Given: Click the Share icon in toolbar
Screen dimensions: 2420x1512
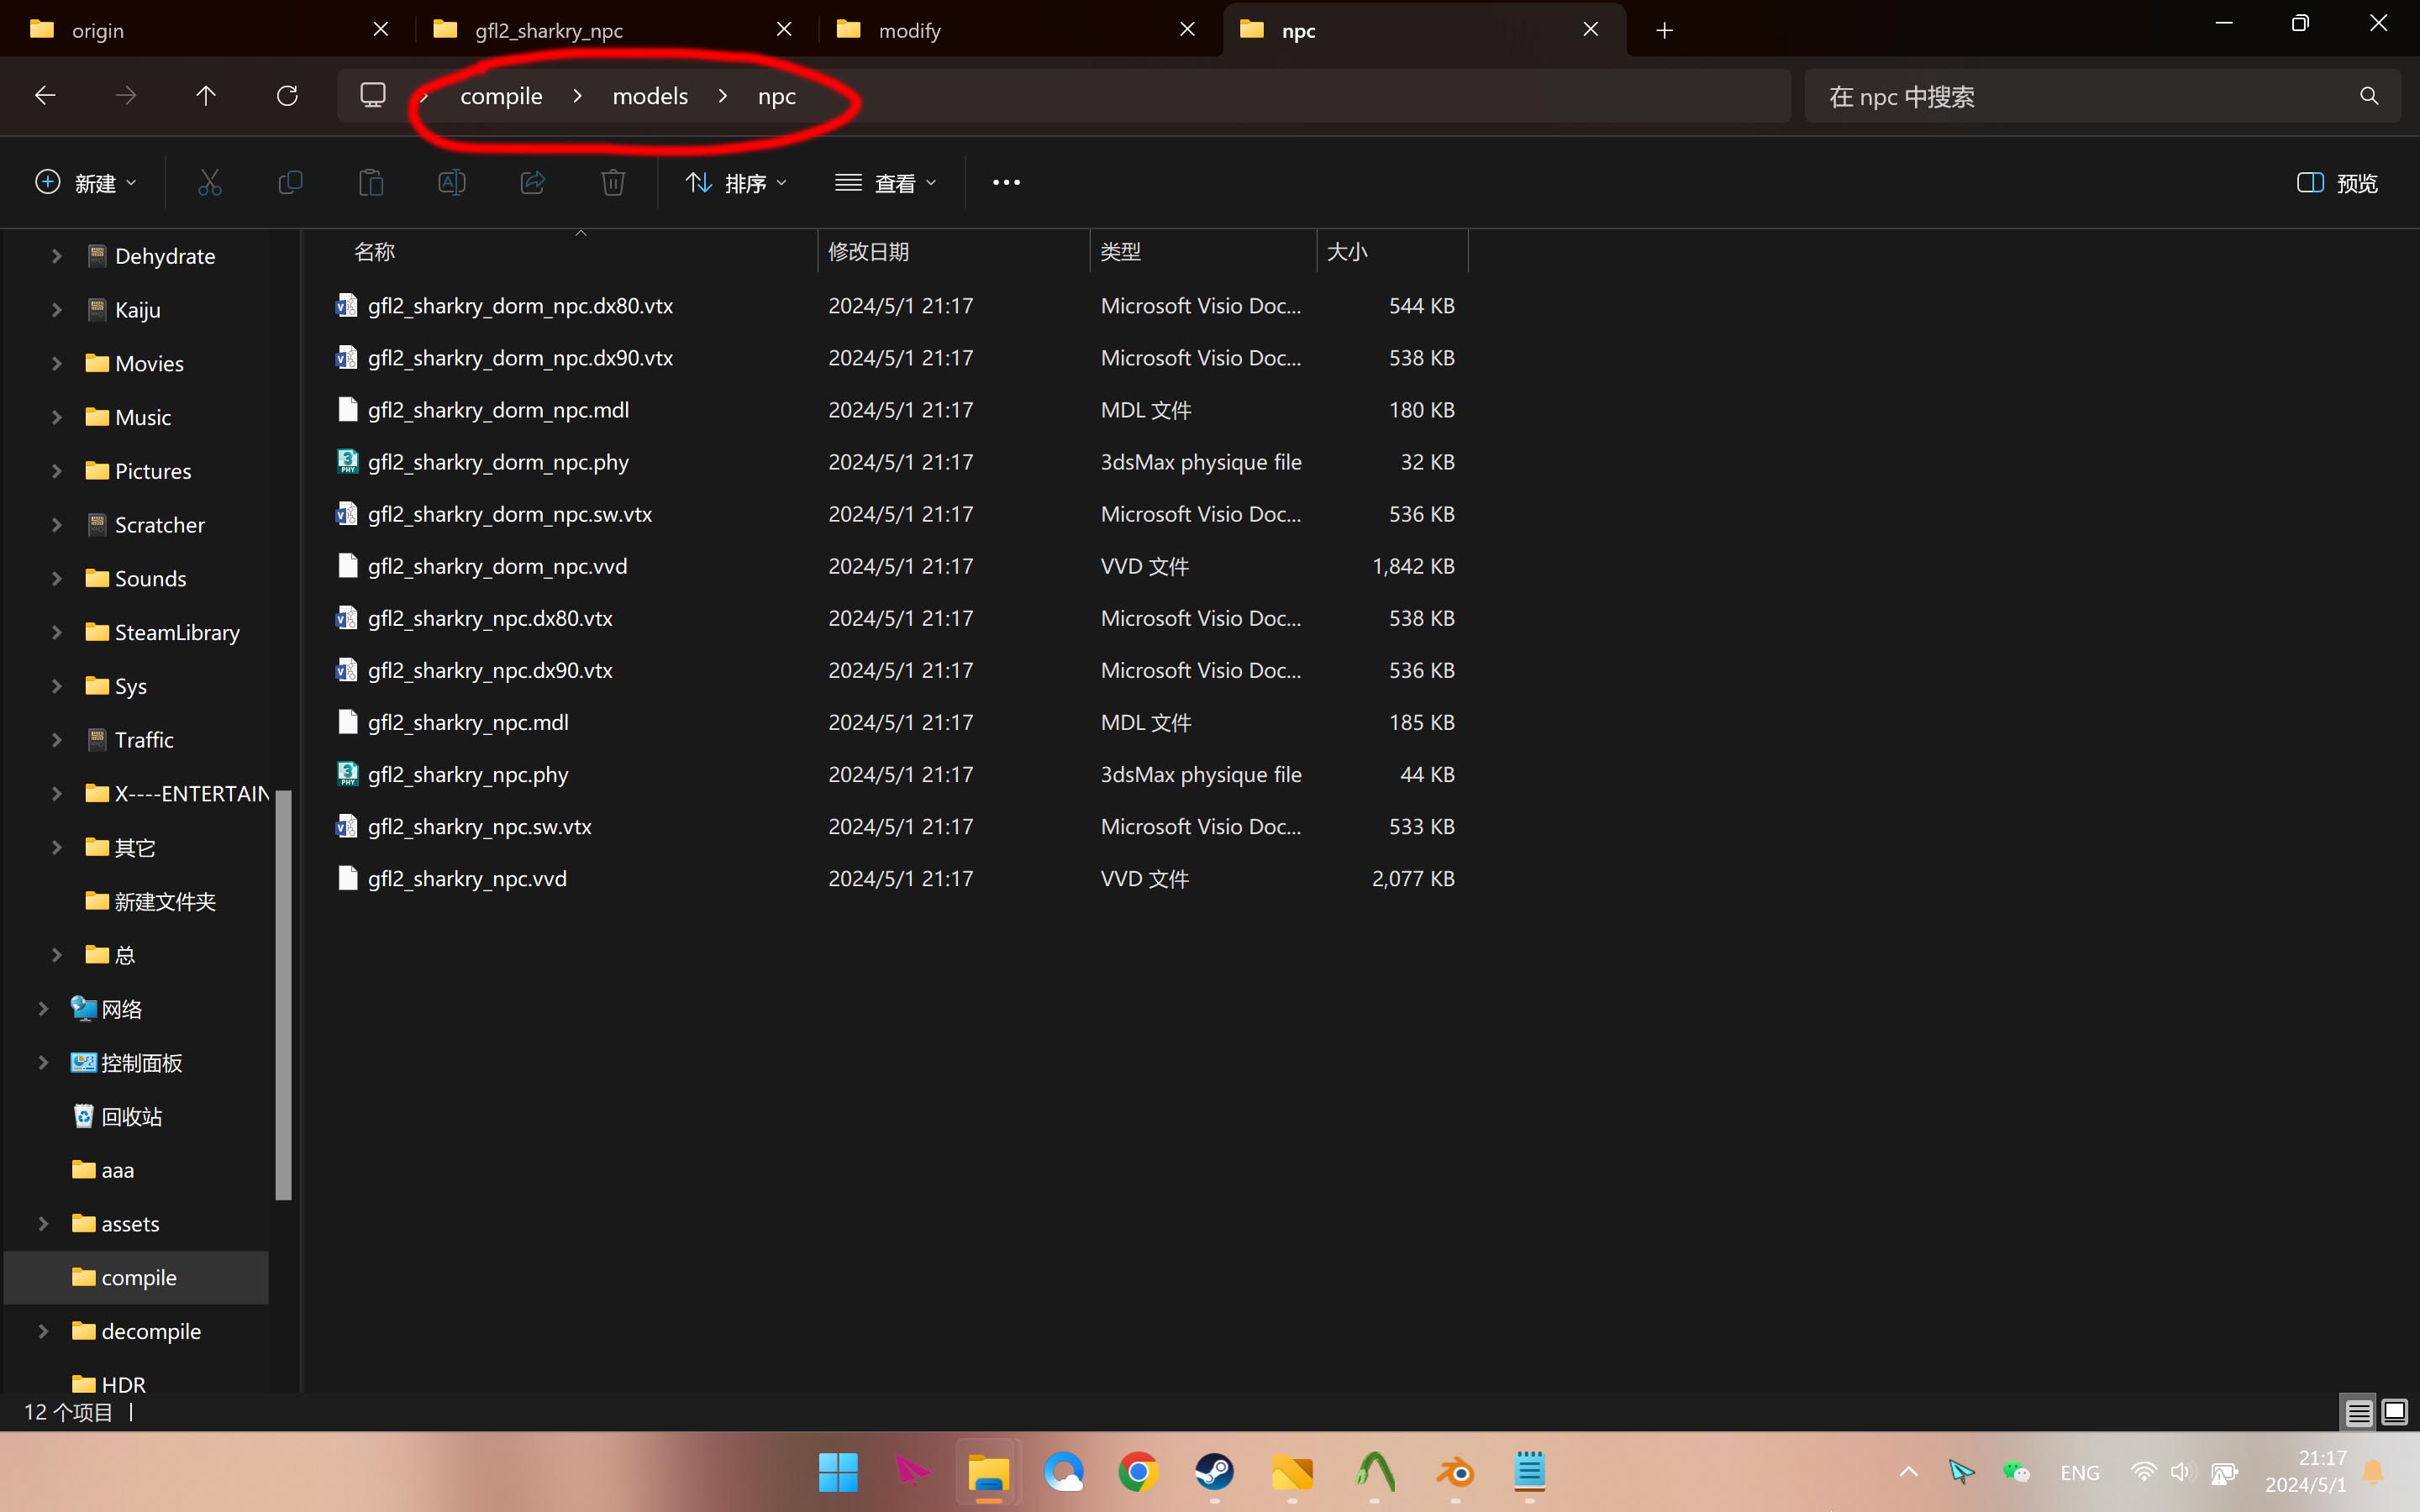Looking at the screenshot, I should click(x=533, y=182).
